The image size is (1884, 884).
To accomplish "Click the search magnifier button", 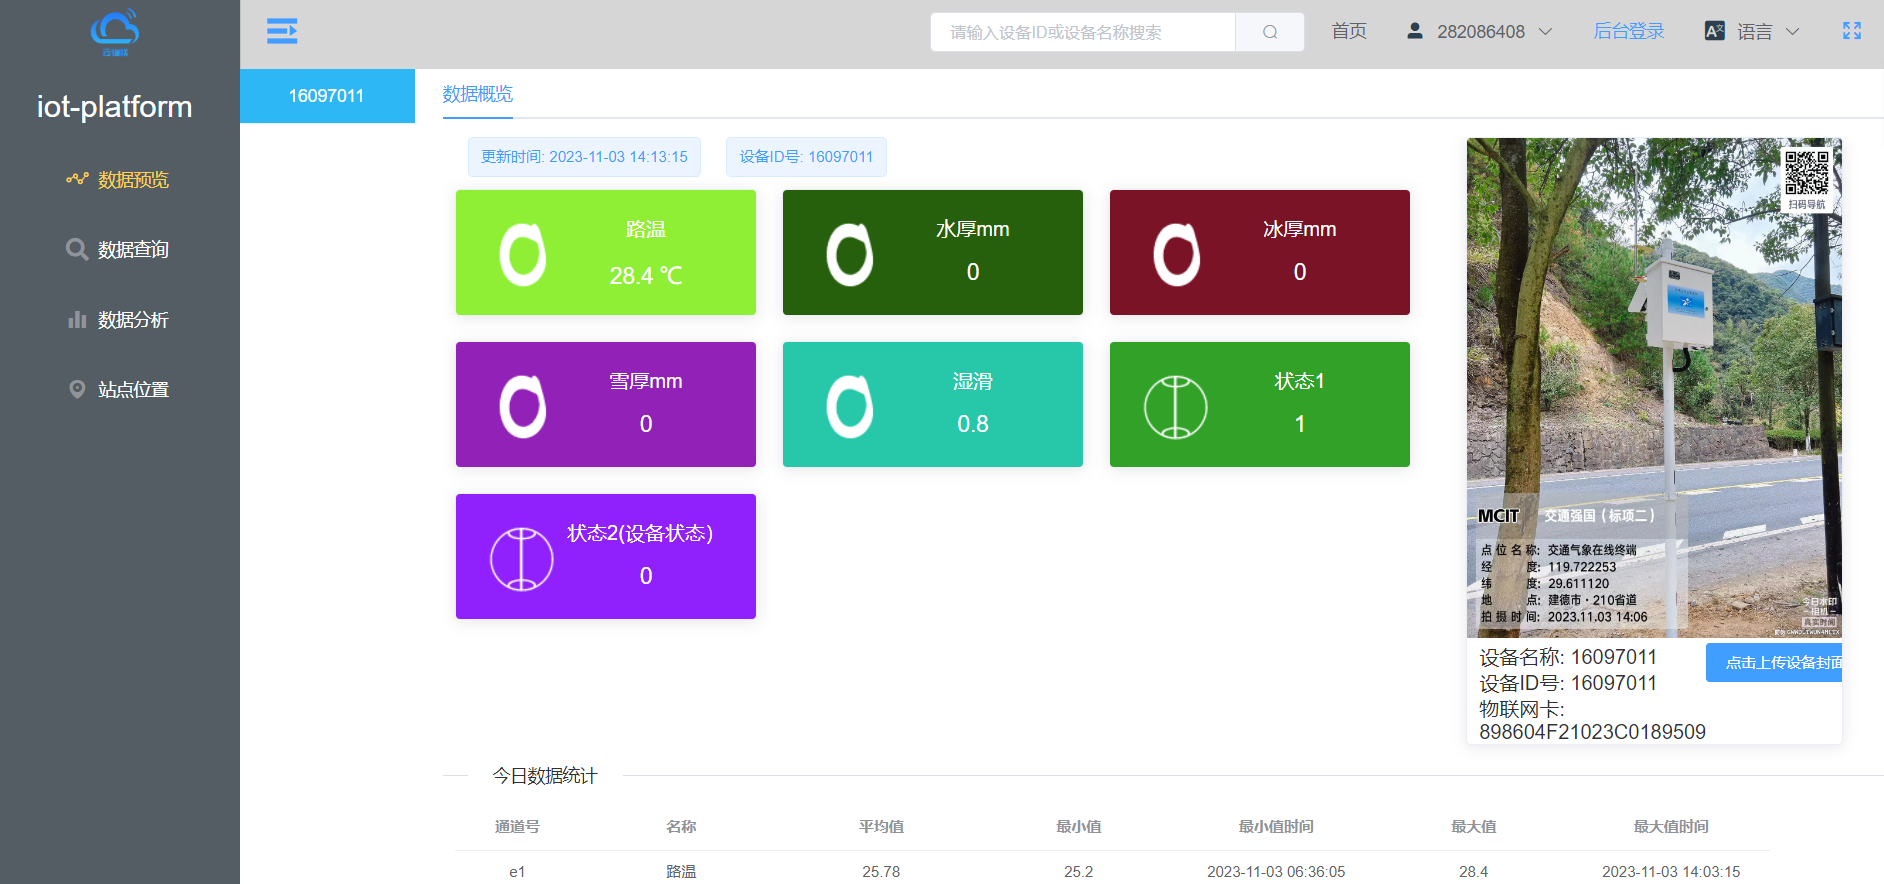I will pos(1269,32).
